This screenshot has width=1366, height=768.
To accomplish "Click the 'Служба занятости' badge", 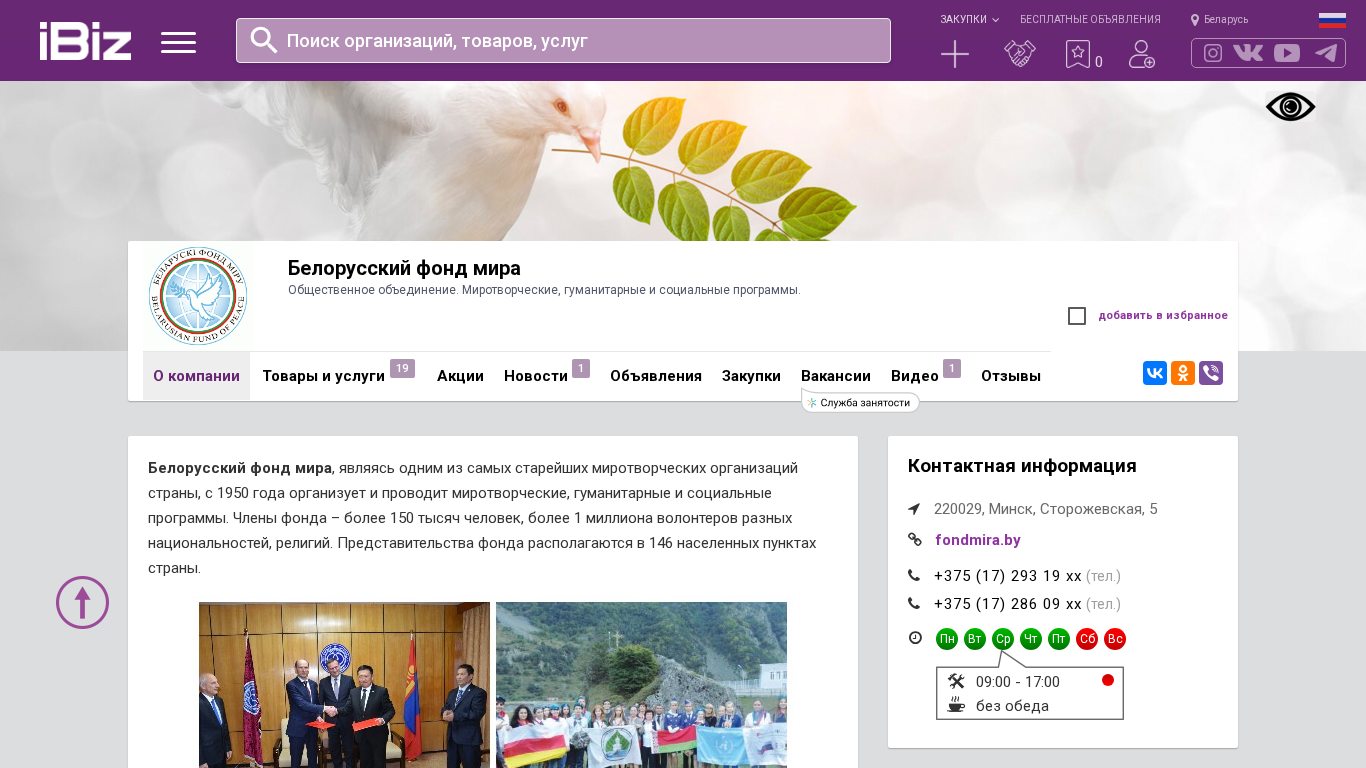I will [x=860, y=402].
